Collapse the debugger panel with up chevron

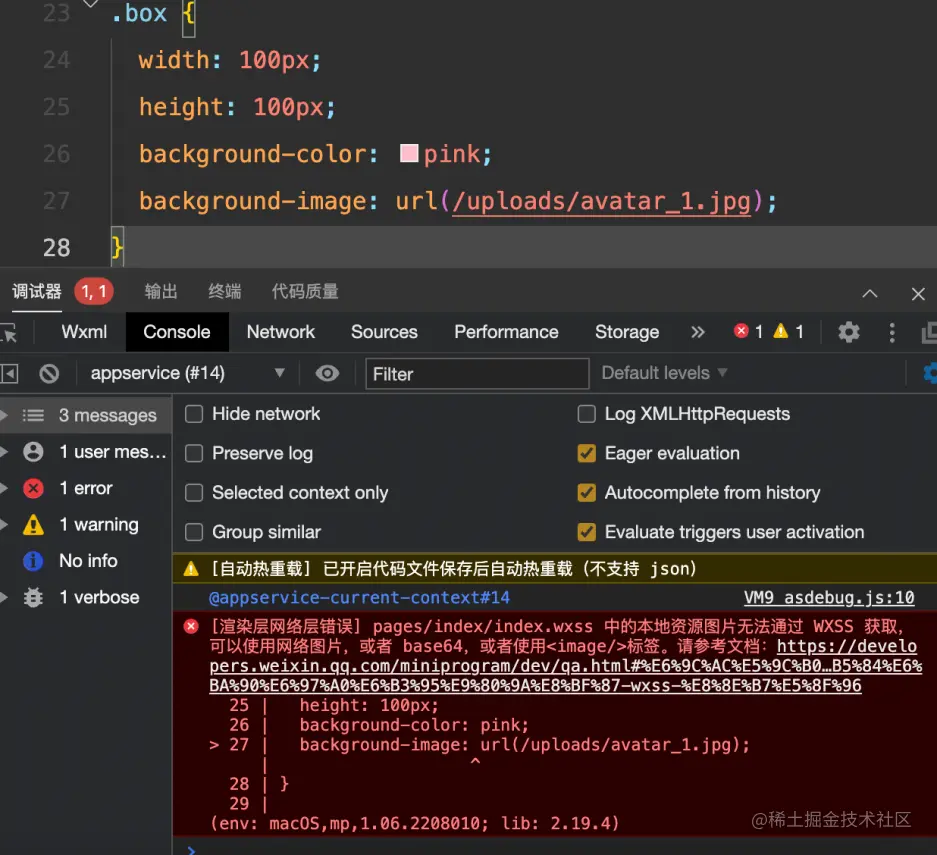click(x=869, y=293)
